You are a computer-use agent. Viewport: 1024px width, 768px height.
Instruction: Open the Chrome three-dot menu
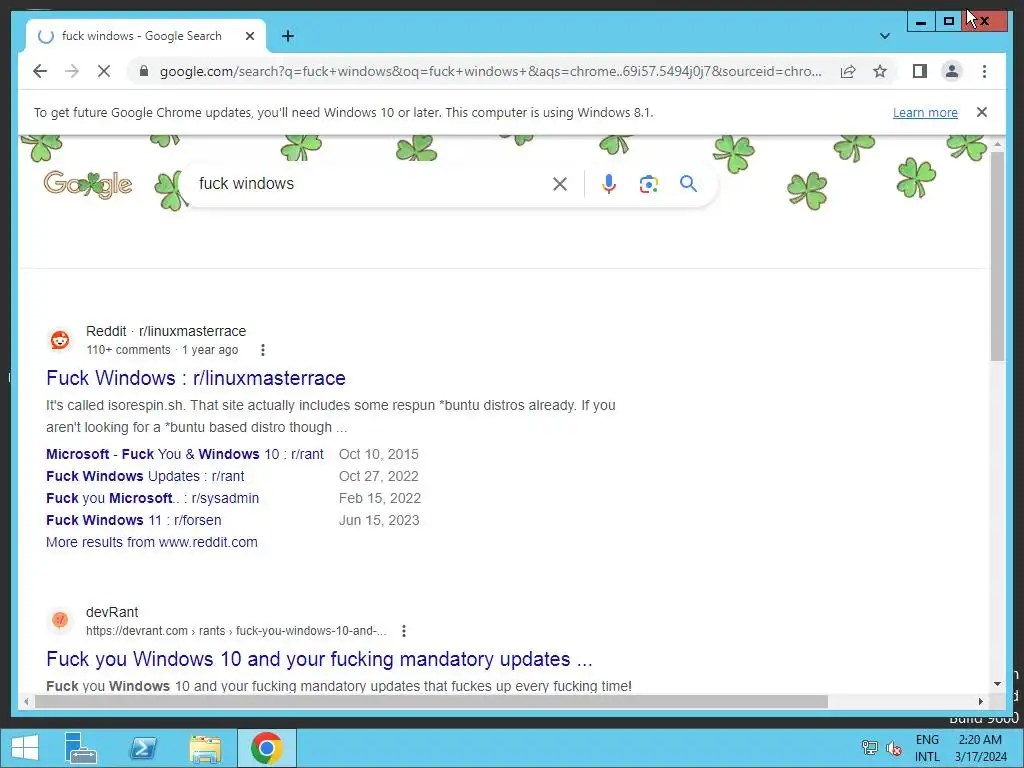point(984,71)
